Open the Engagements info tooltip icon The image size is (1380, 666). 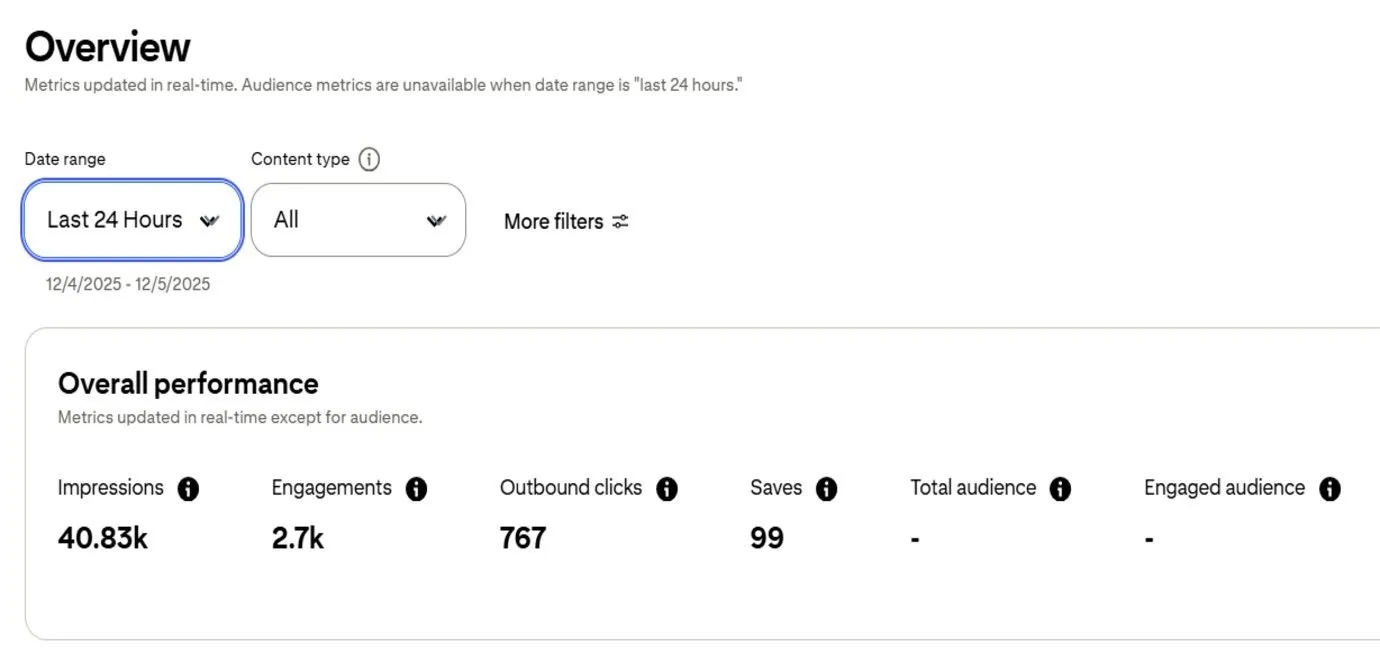coord(416,489)
